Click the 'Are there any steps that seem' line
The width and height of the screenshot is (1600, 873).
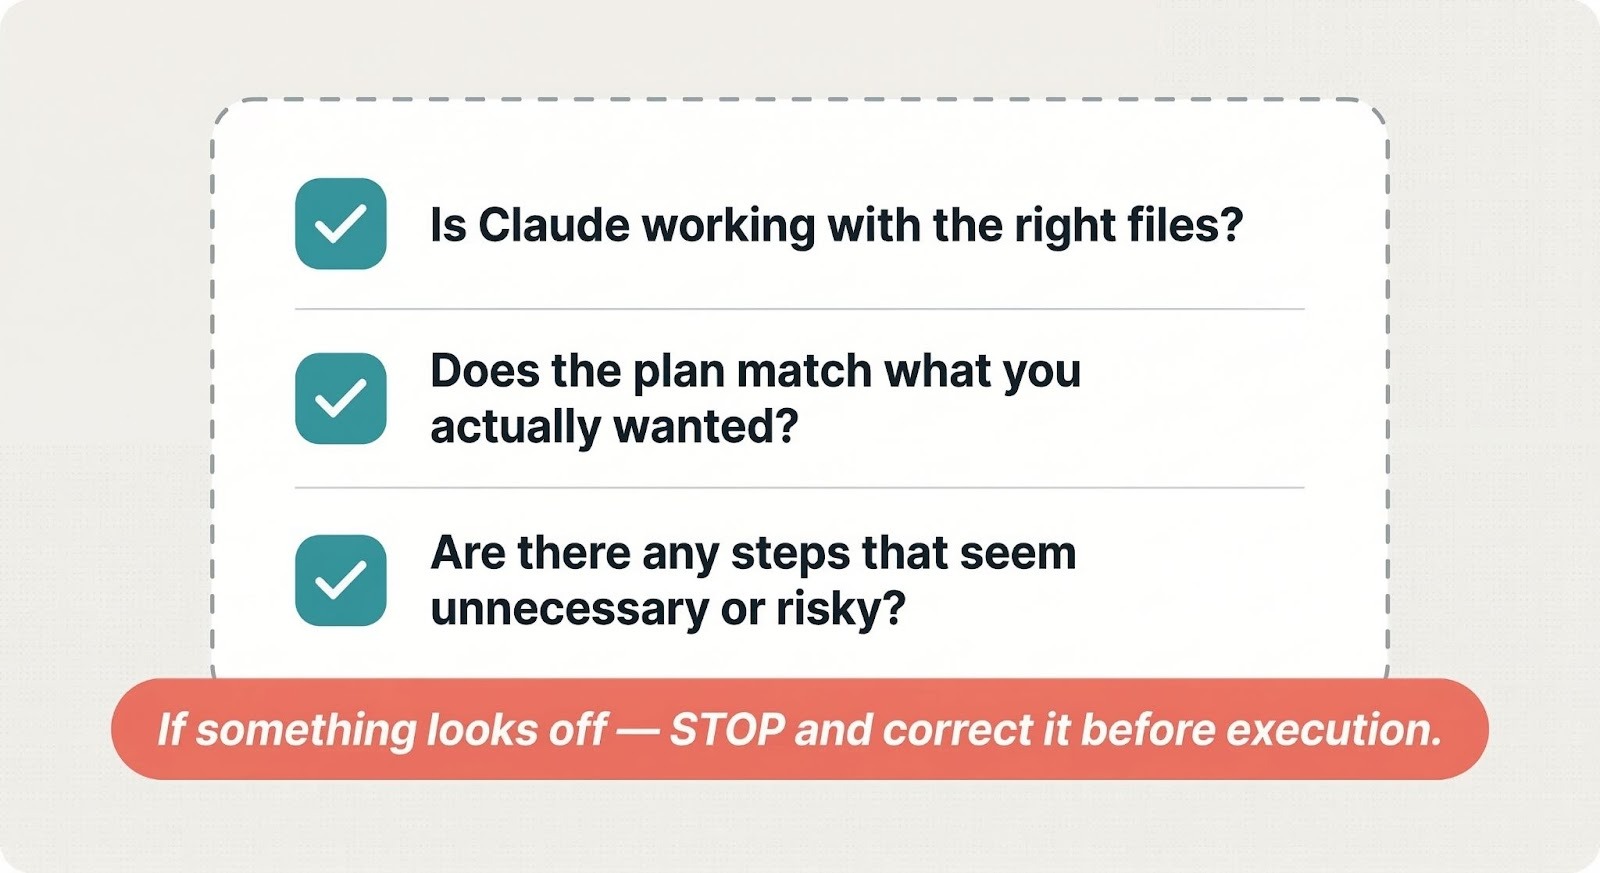[753, 553]
